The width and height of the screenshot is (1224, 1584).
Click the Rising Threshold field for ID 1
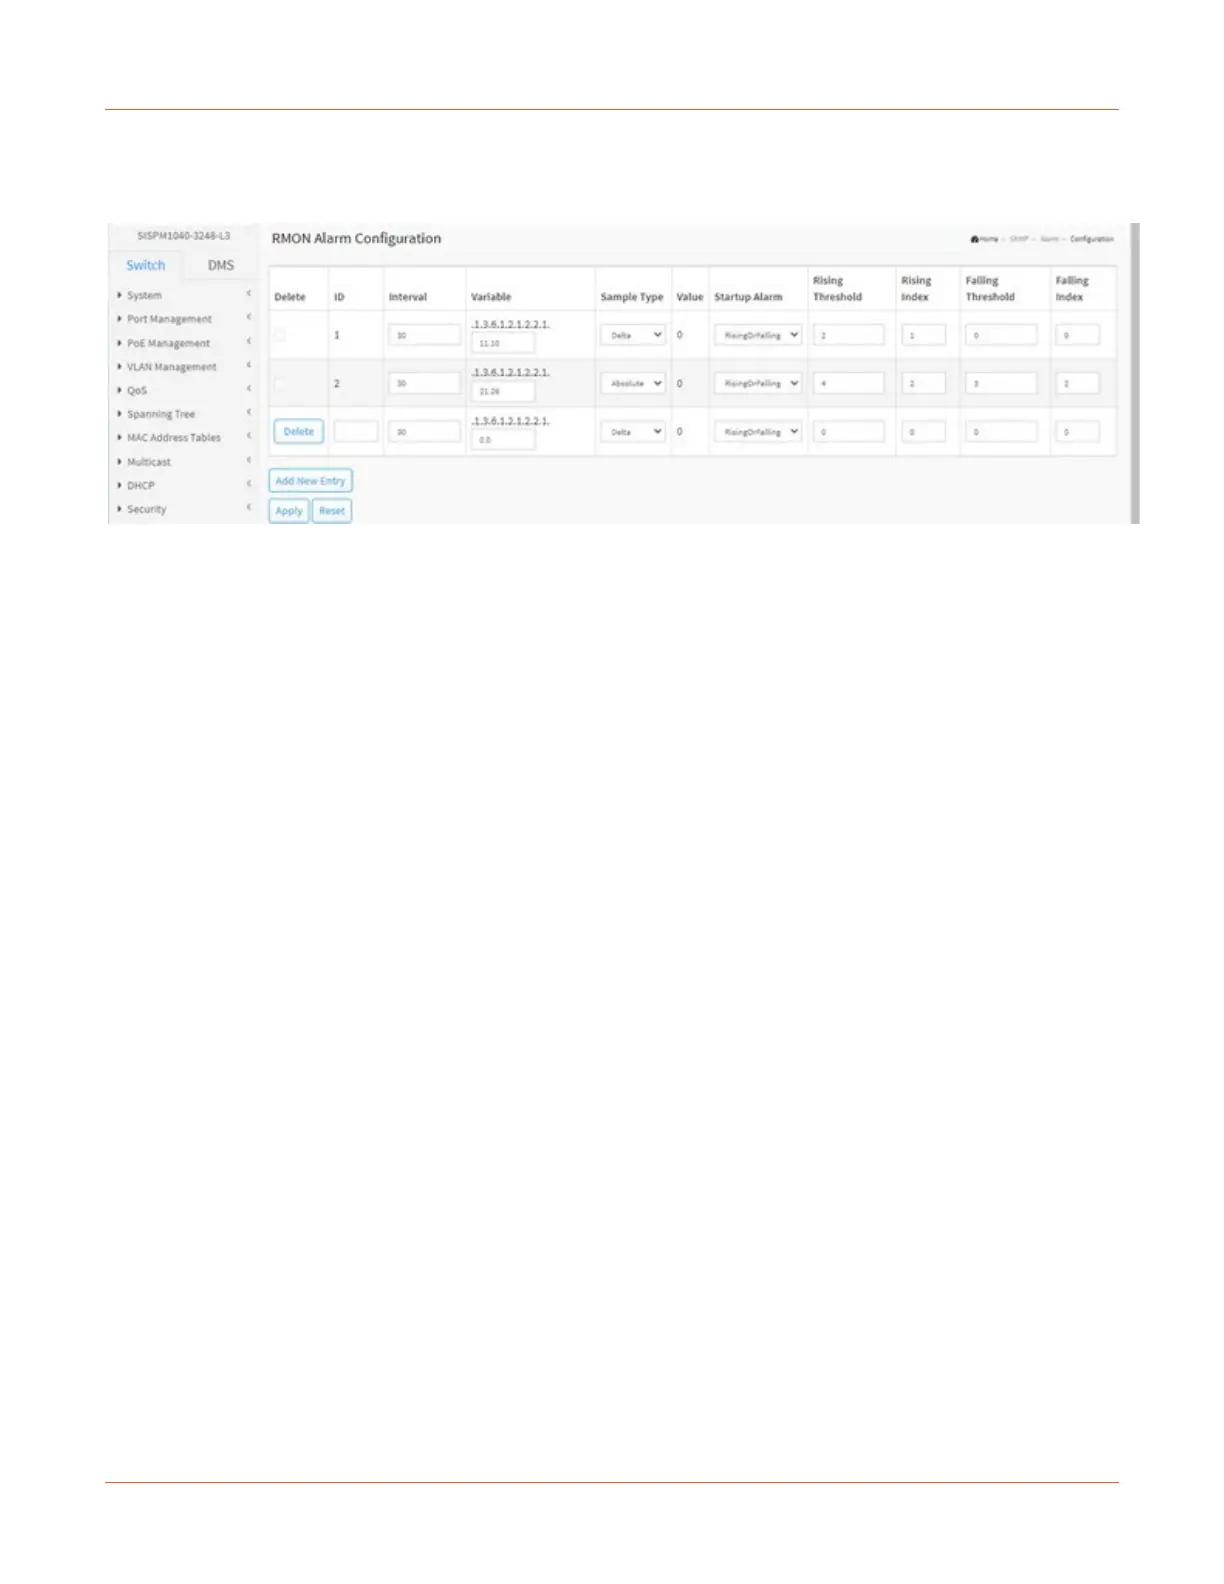click(849, 335)
